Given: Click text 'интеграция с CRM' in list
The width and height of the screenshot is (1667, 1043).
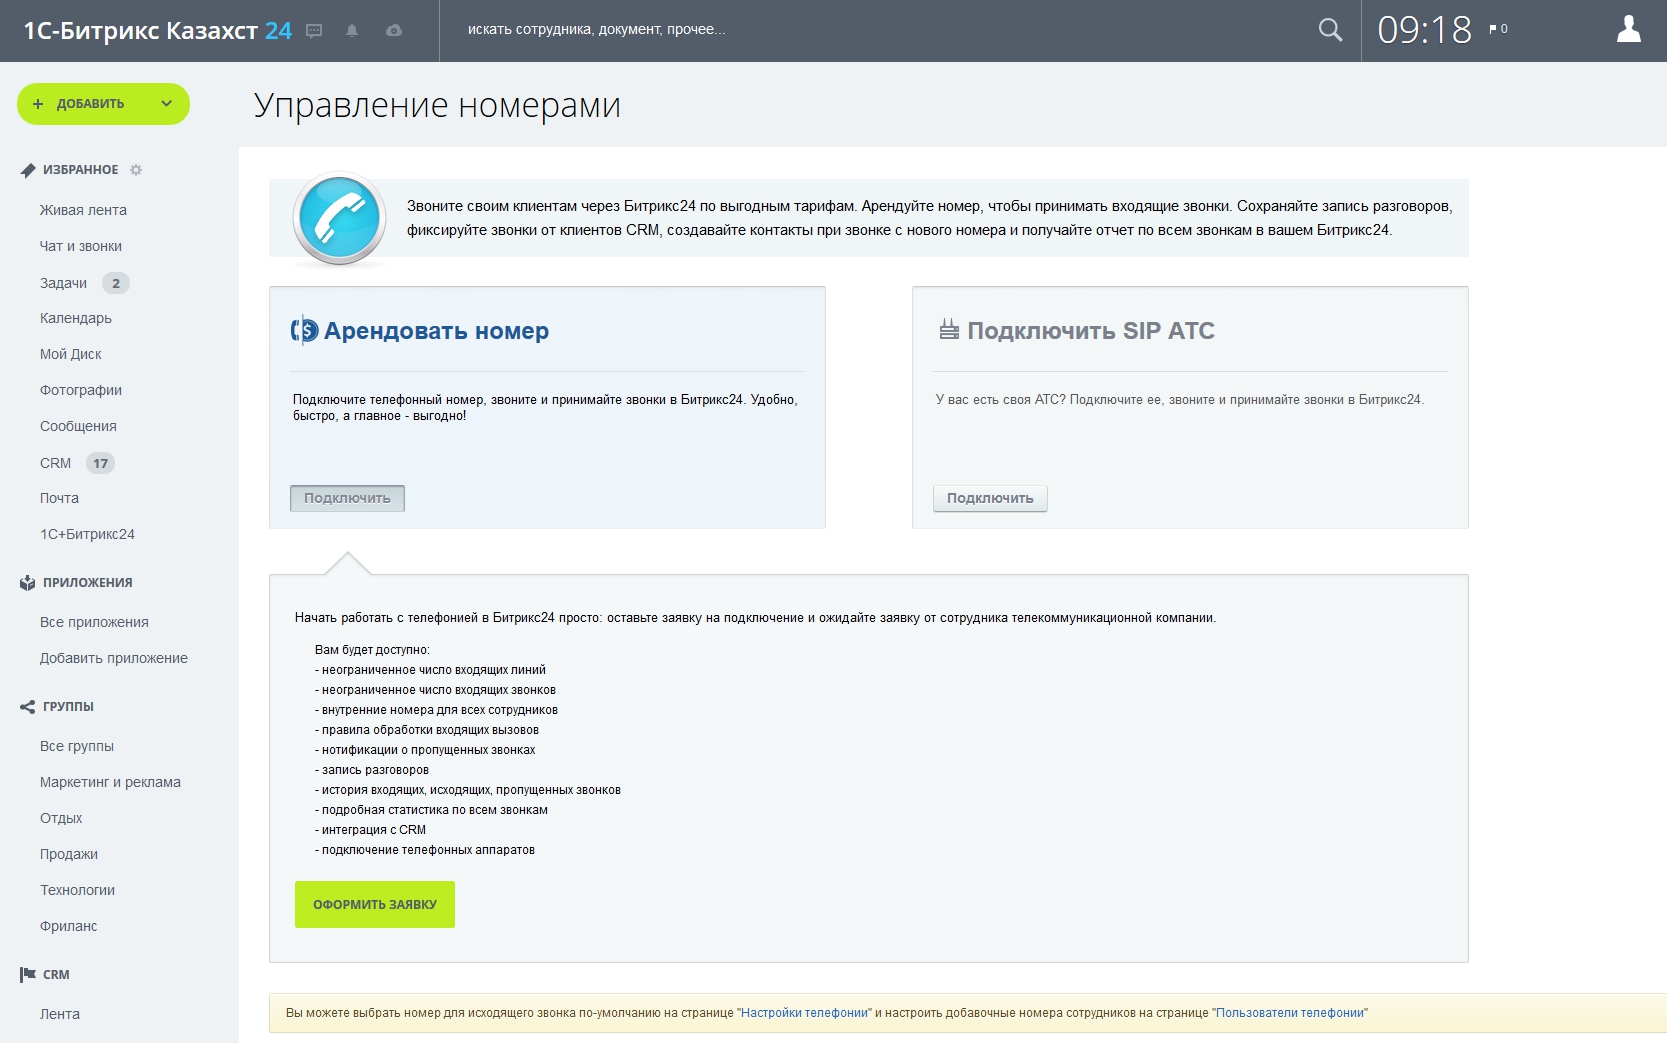Looking at the screenshot, I should [374, 830].
